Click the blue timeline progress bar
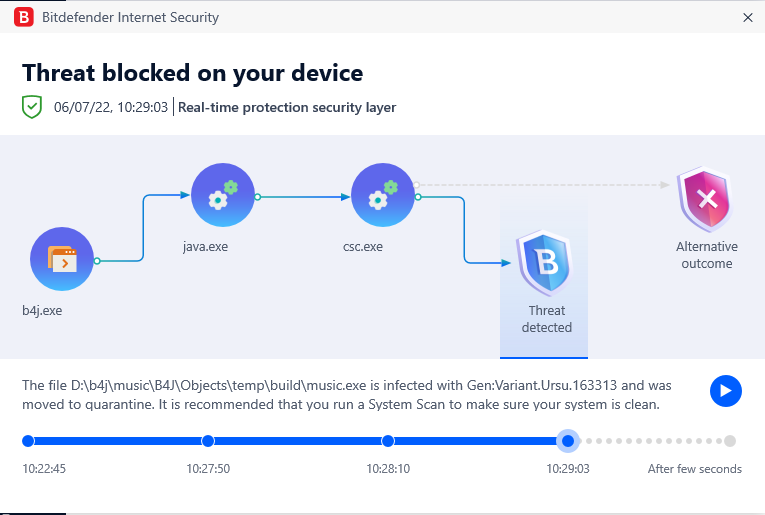The image size is (765, 515). click(x=300, y=441)
